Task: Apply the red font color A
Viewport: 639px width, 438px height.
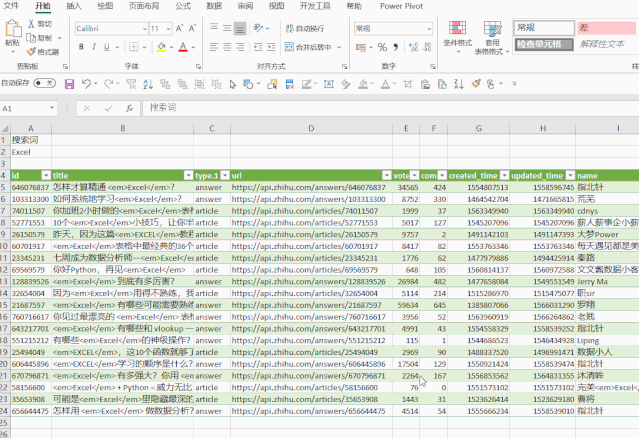Action: [183, 47]
